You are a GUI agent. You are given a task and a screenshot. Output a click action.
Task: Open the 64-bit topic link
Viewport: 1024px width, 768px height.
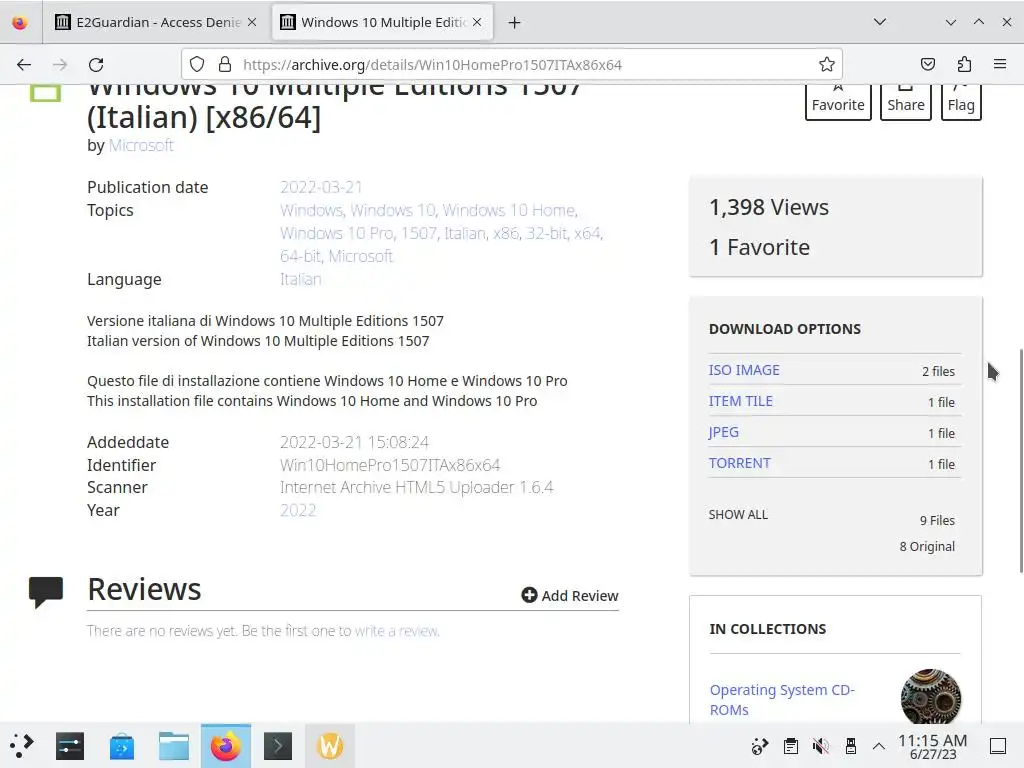point(300,256)
